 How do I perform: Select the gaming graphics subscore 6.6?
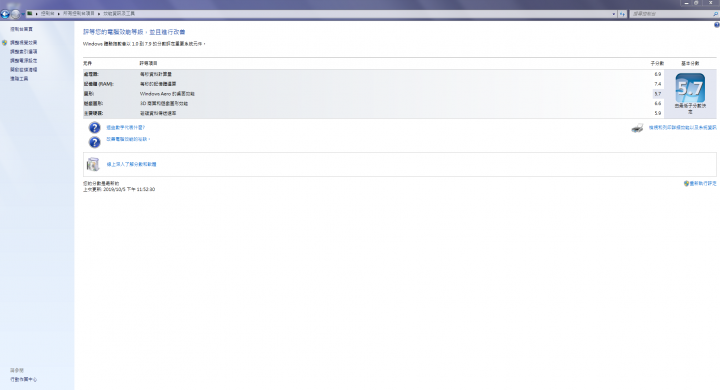click(658, 103)
